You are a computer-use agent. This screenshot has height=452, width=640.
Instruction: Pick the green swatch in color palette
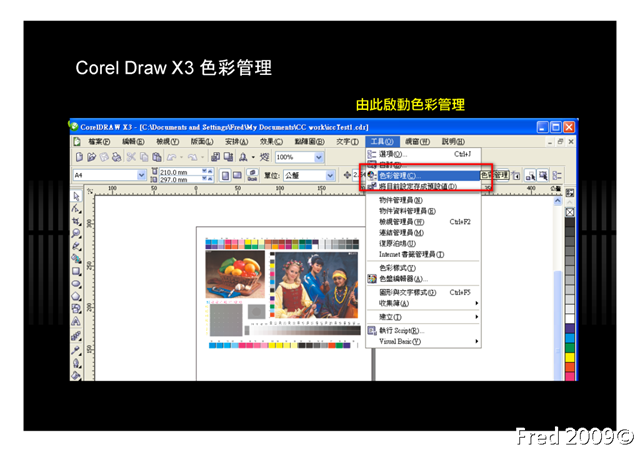[x=570, y=348]
